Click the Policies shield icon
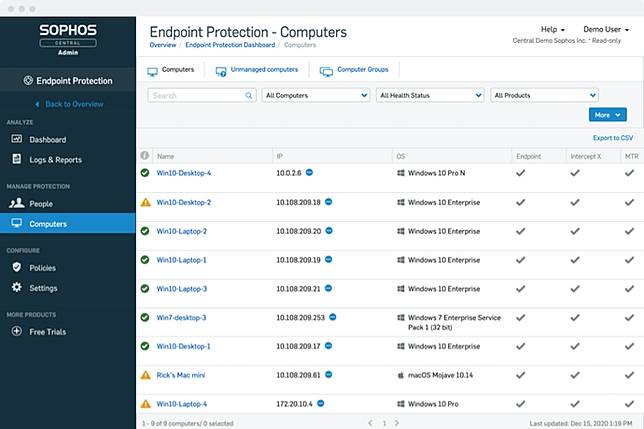The height and width of the screenshot is (429, 644). 16,268
